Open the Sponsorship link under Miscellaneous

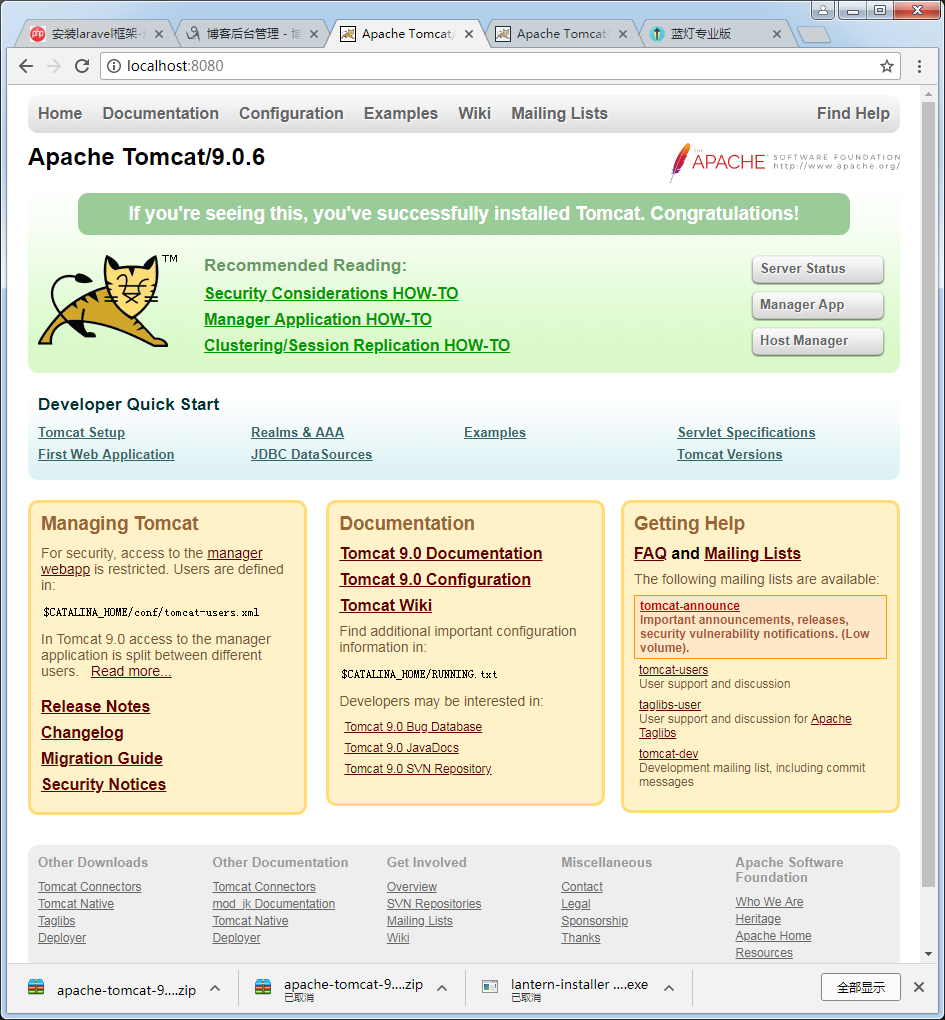[594, 921]
